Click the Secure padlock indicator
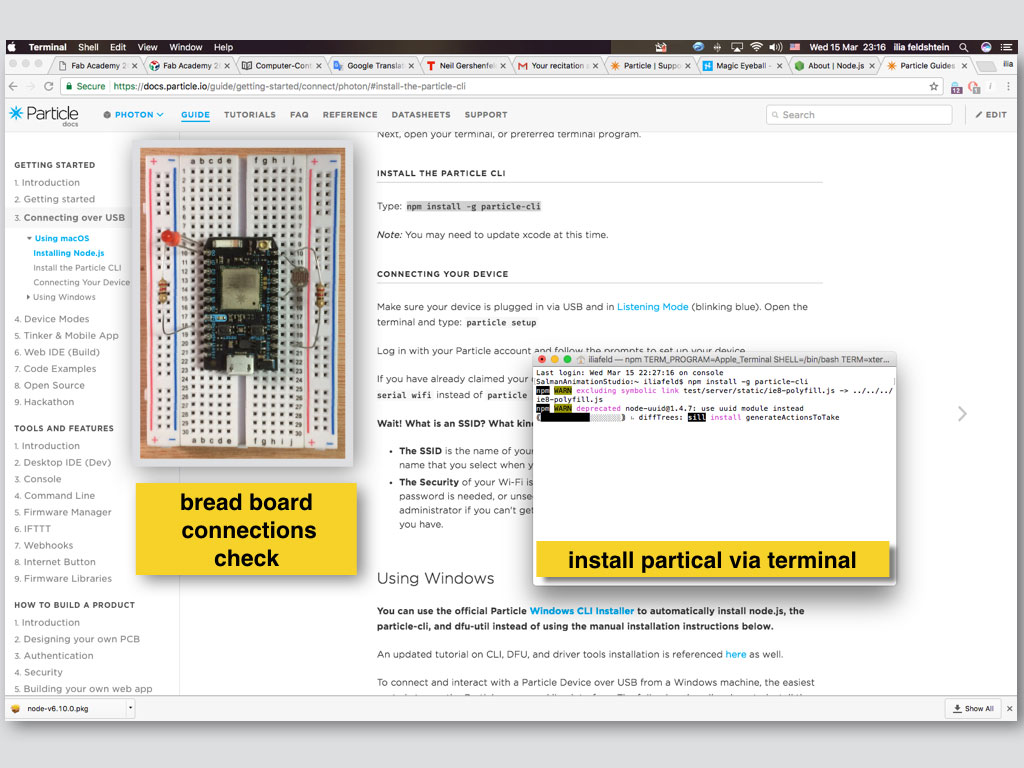 pos(85,86)
